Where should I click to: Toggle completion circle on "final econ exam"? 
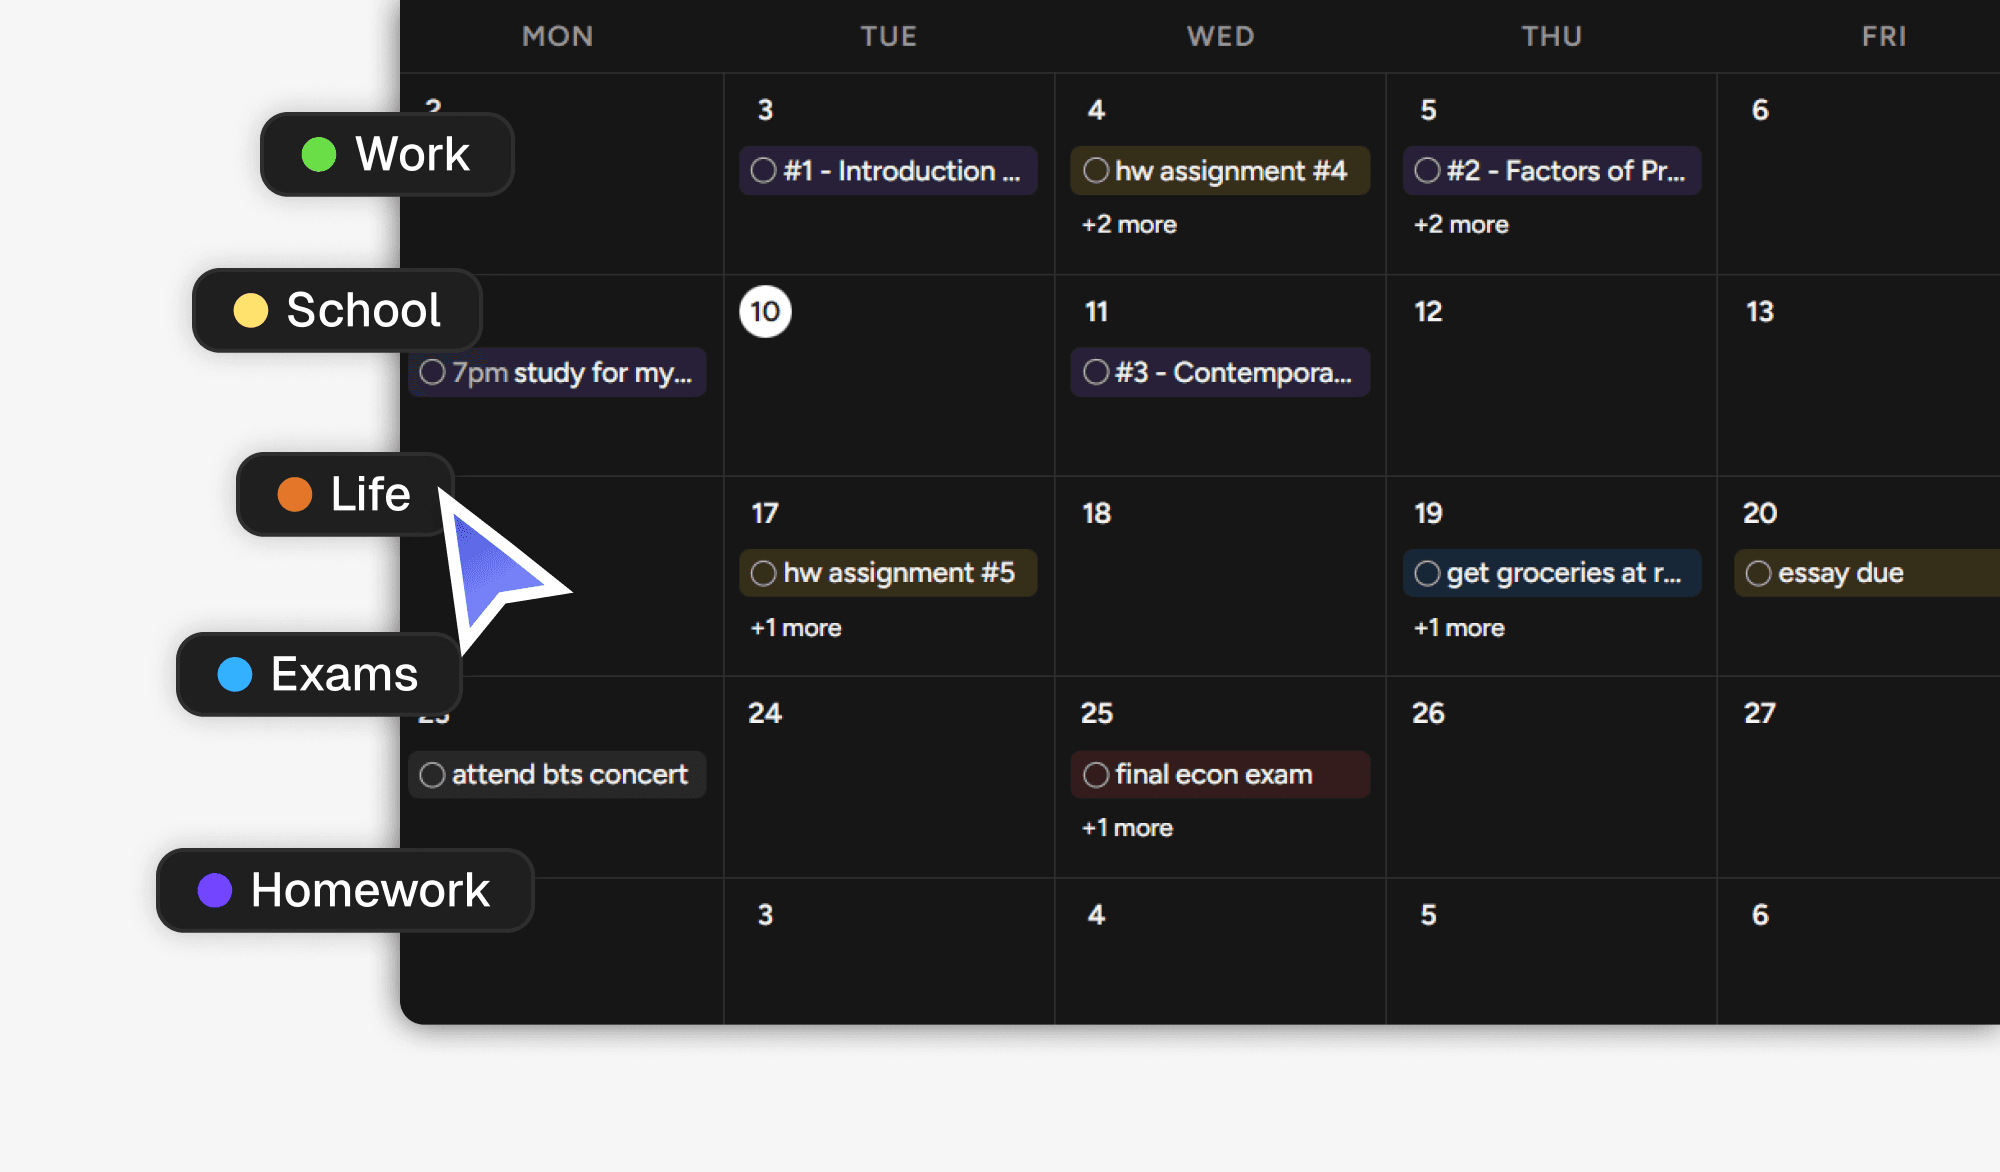point(1095,774)
